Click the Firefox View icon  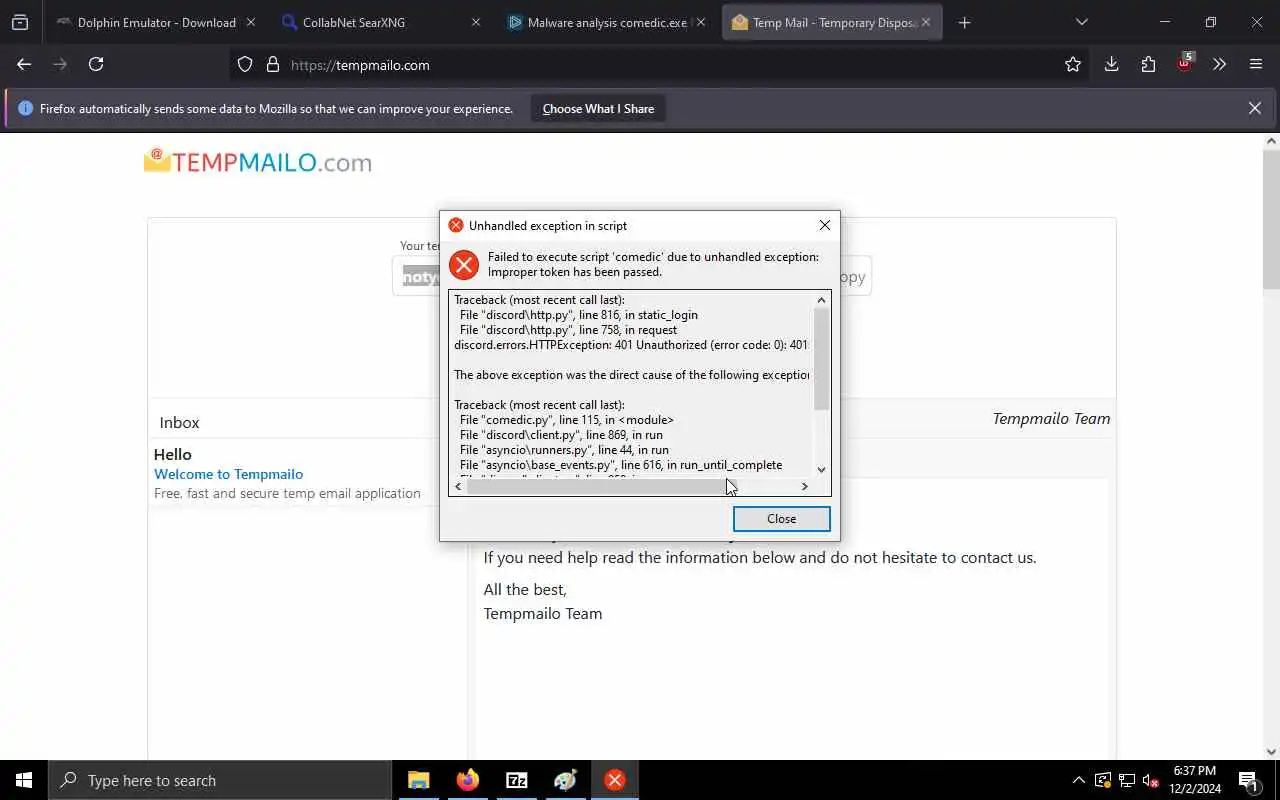tap(20, 22)
